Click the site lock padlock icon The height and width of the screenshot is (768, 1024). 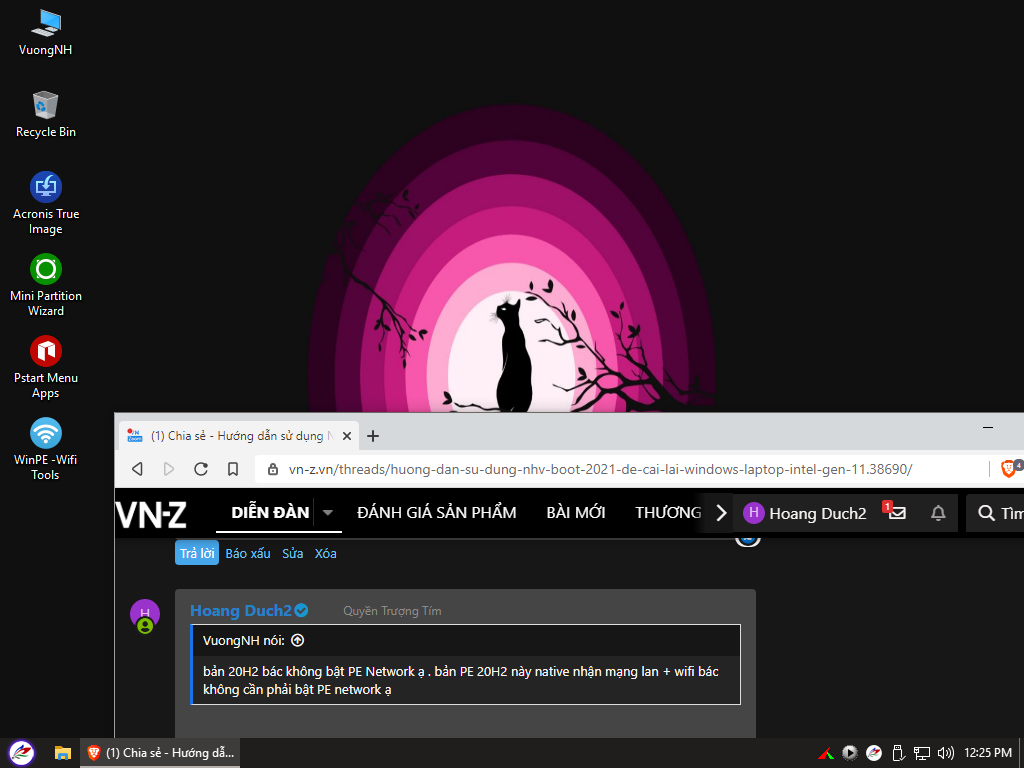pos(273,470)
